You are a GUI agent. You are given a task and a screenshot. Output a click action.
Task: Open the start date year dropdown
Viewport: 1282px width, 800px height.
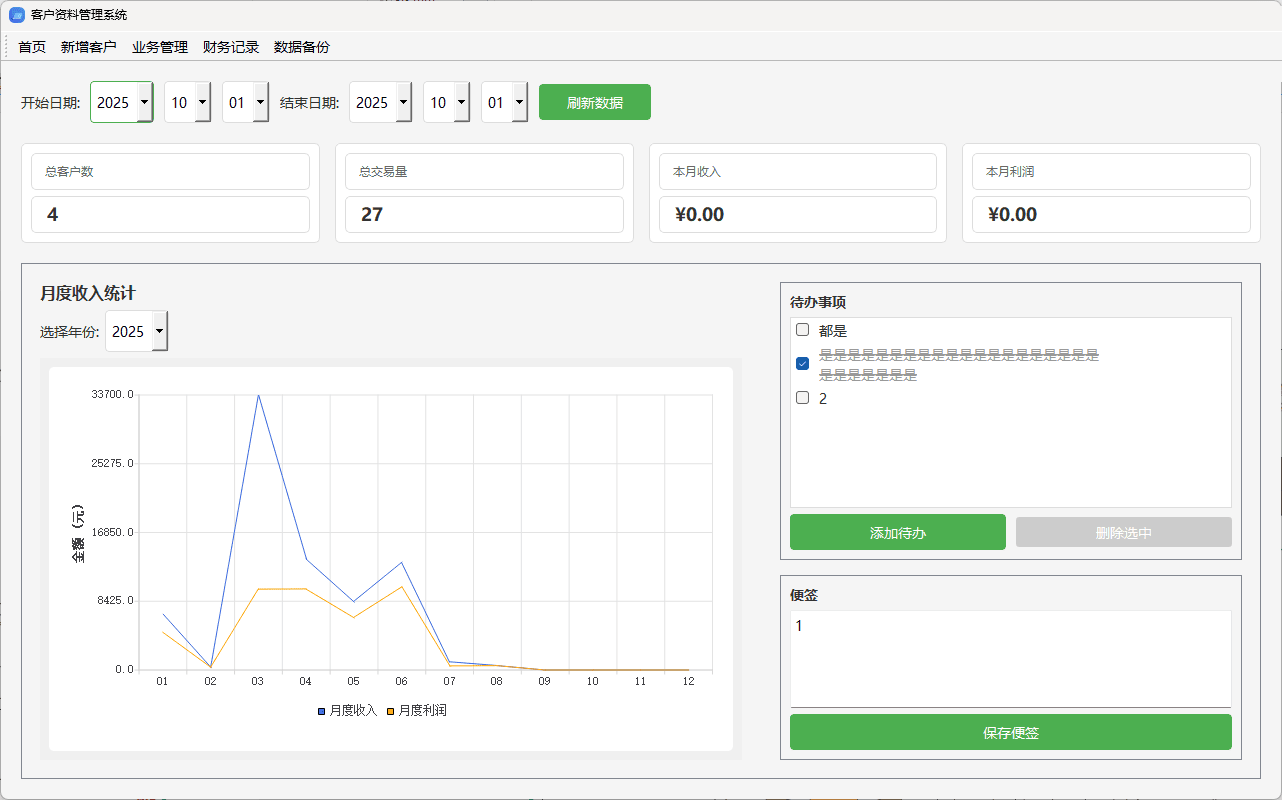(144, 101)
